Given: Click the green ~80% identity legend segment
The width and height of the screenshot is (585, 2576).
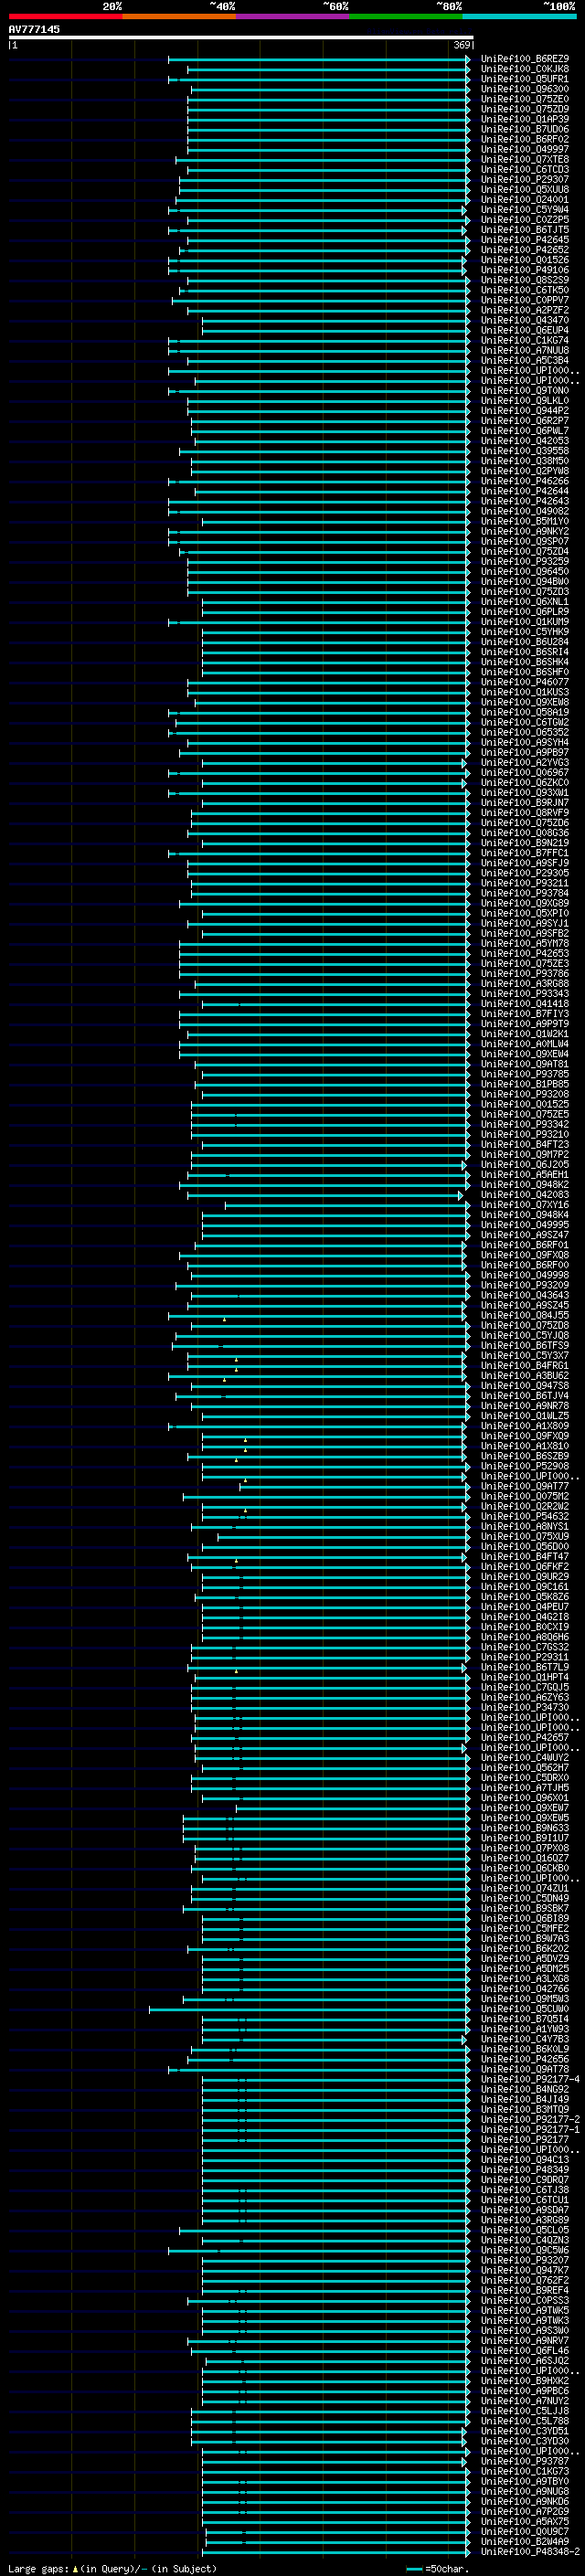Looking at the screenshot, I should point(406,16).
